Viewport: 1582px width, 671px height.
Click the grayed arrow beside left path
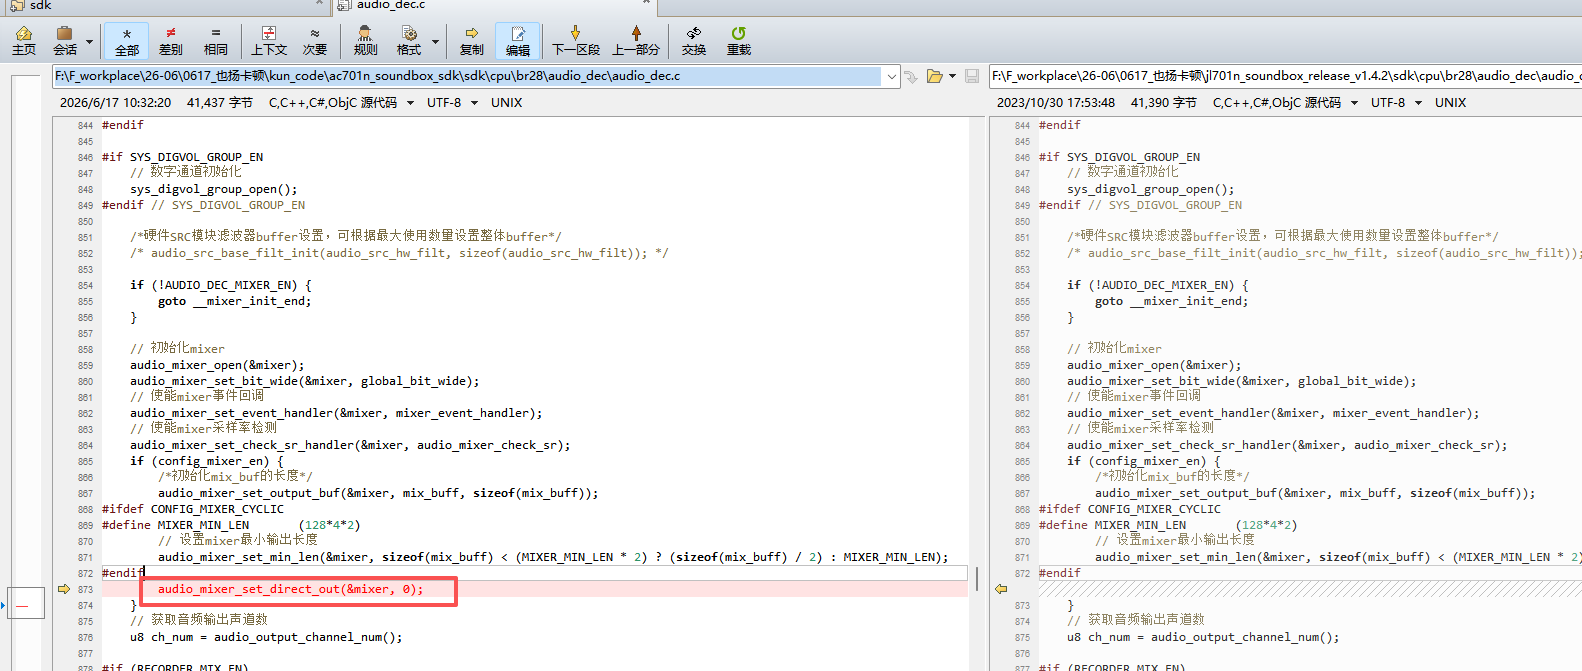click(x=910, y=76)
